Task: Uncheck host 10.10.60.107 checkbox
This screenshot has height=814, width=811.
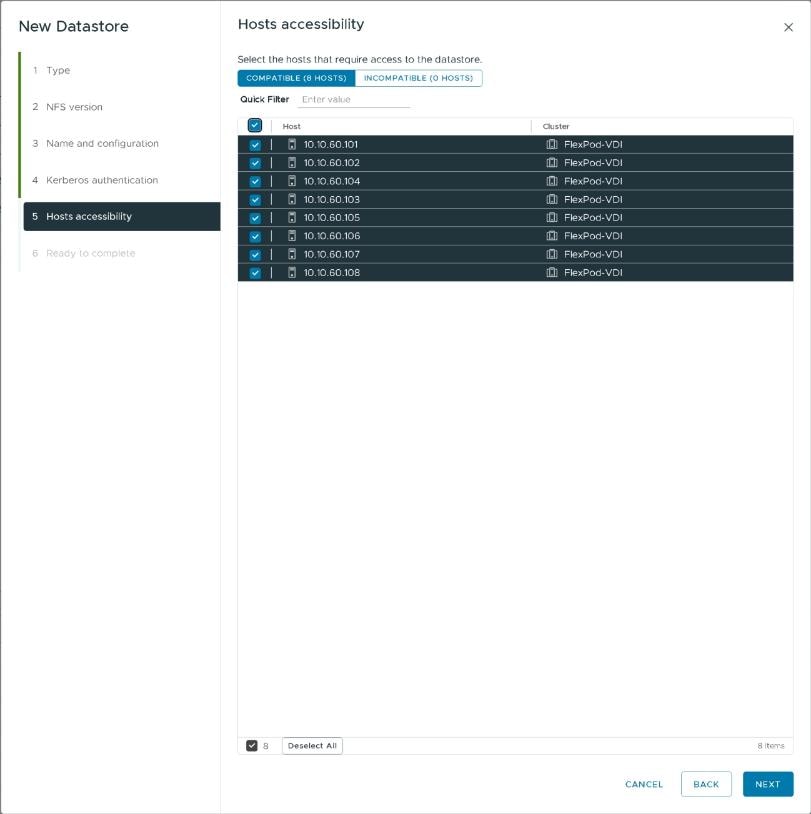Action: click(255, 255)
